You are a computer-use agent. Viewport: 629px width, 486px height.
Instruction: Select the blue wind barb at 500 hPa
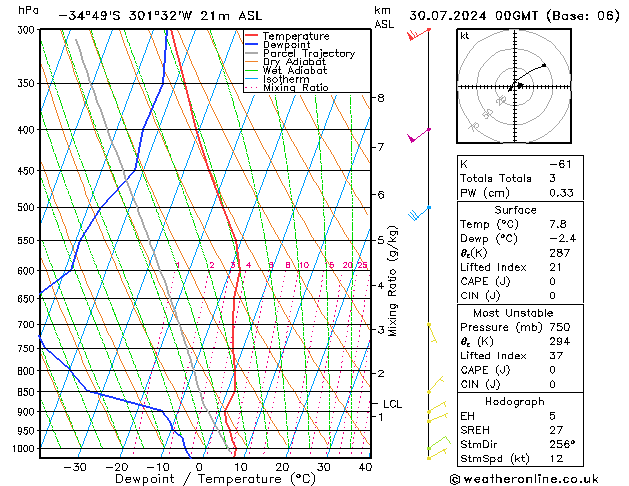pos(418,212)
